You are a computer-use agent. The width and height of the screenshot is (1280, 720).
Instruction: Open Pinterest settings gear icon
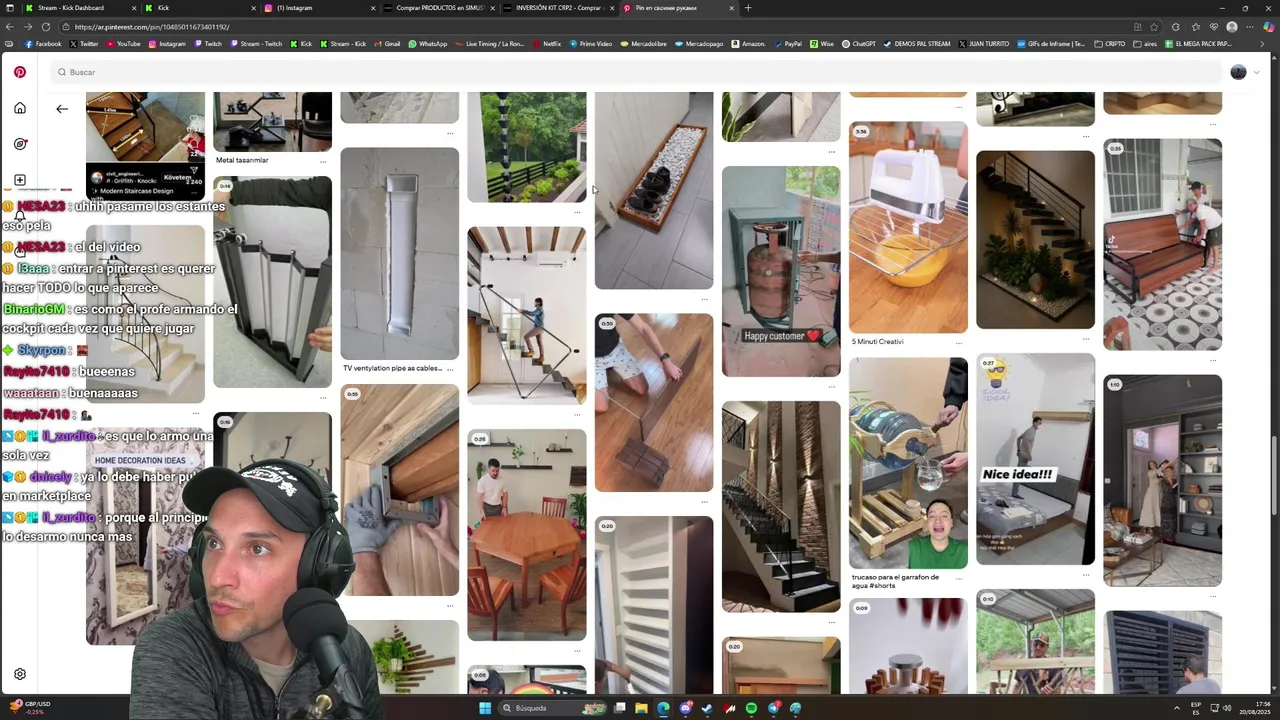tap(20, 674)
